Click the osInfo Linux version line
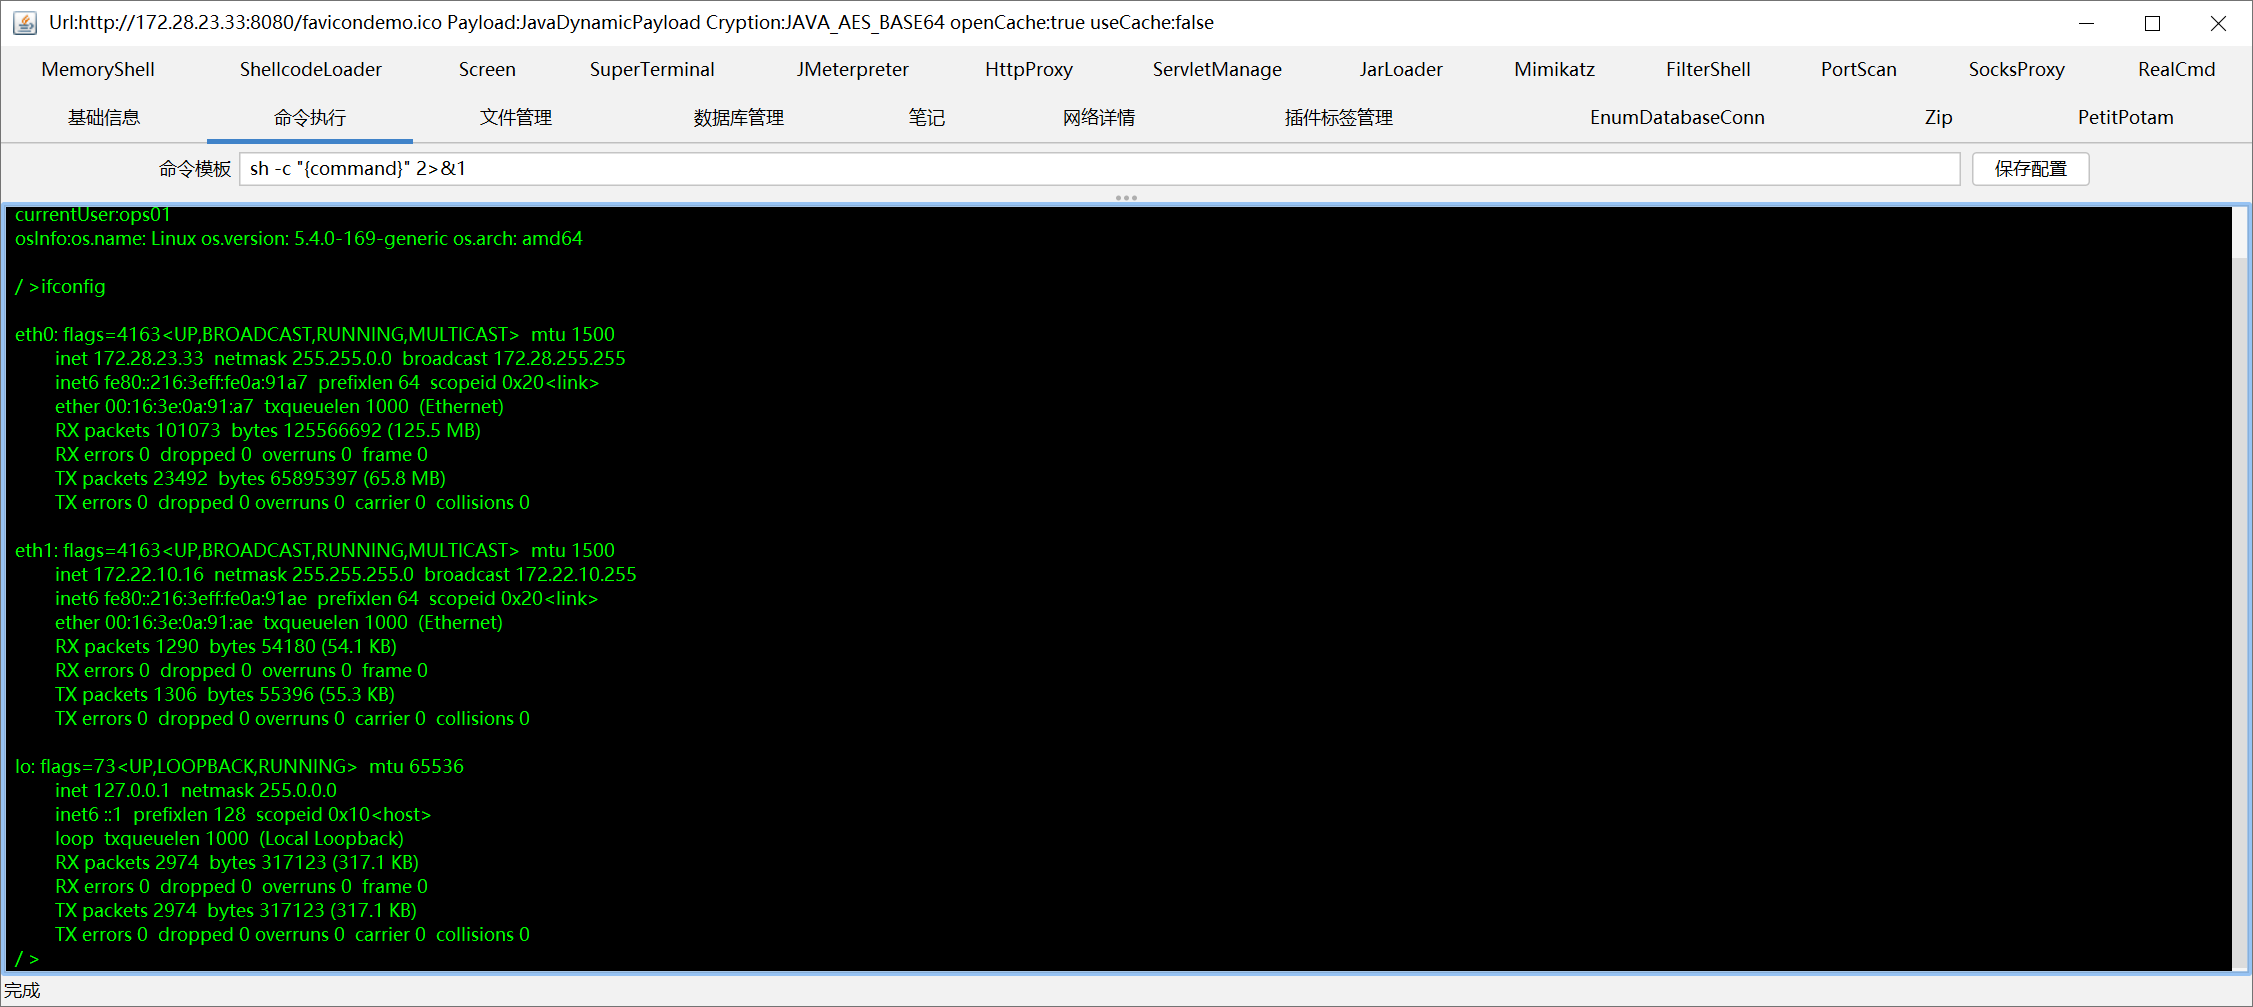Screen dimensions: 2253x1007 [299, 238]
